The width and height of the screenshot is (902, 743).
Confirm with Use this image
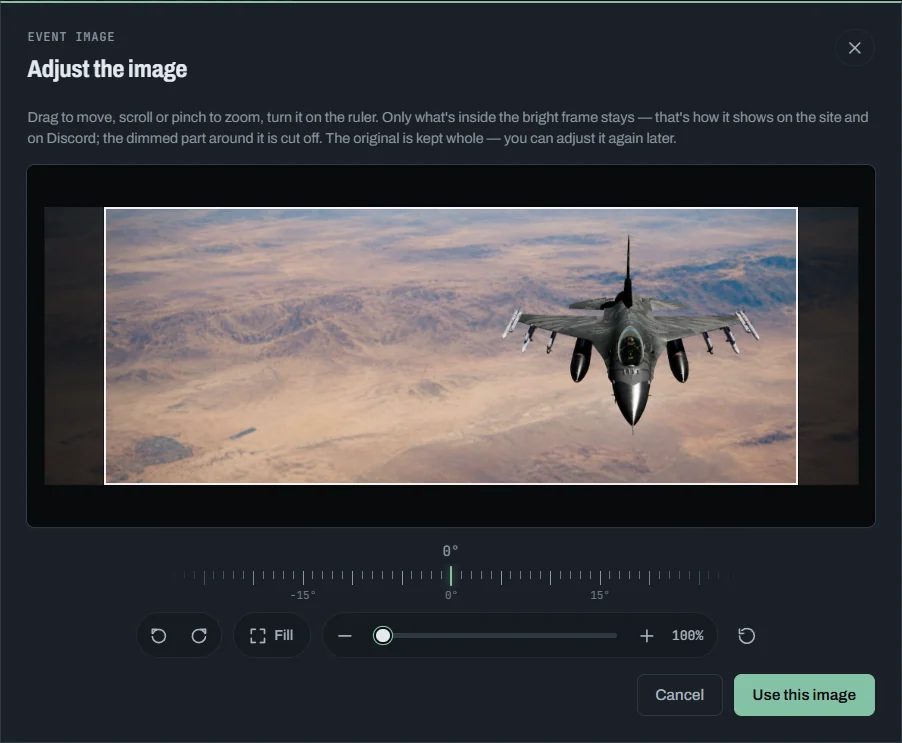pyautogui.click(x=804, y=695)
